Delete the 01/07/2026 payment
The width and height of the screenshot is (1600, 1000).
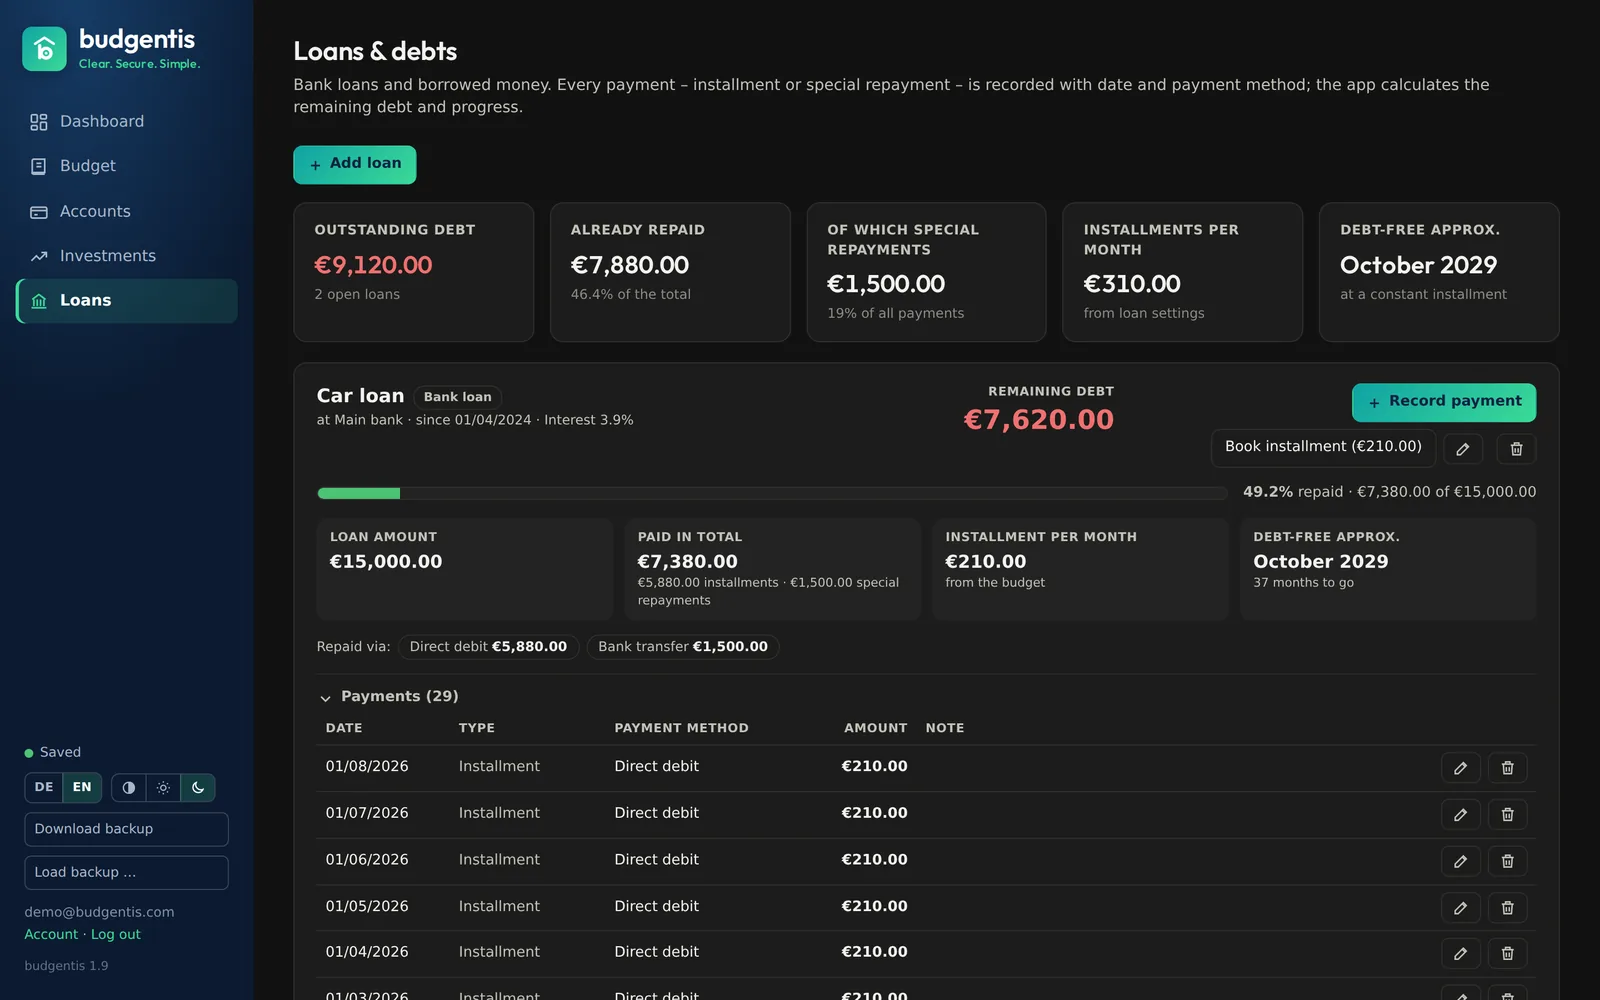(1507, 814)
